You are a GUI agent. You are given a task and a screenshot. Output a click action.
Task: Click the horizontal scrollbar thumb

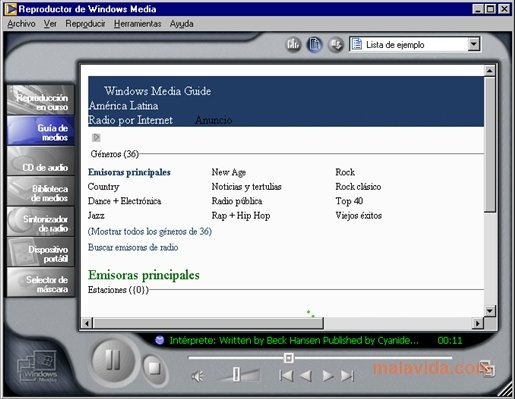click(208, 323)
